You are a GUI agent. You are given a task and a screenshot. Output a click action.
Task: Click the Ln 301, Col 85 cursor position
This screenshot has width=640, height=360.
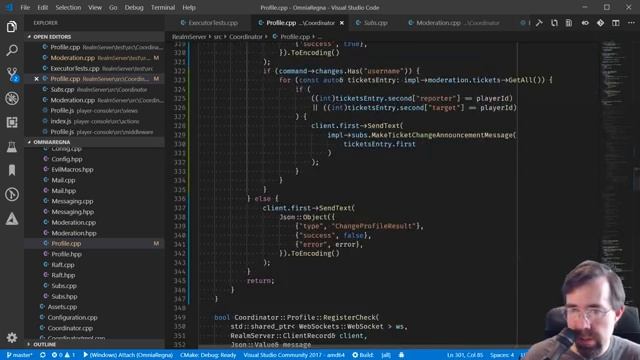coord(465,355)
